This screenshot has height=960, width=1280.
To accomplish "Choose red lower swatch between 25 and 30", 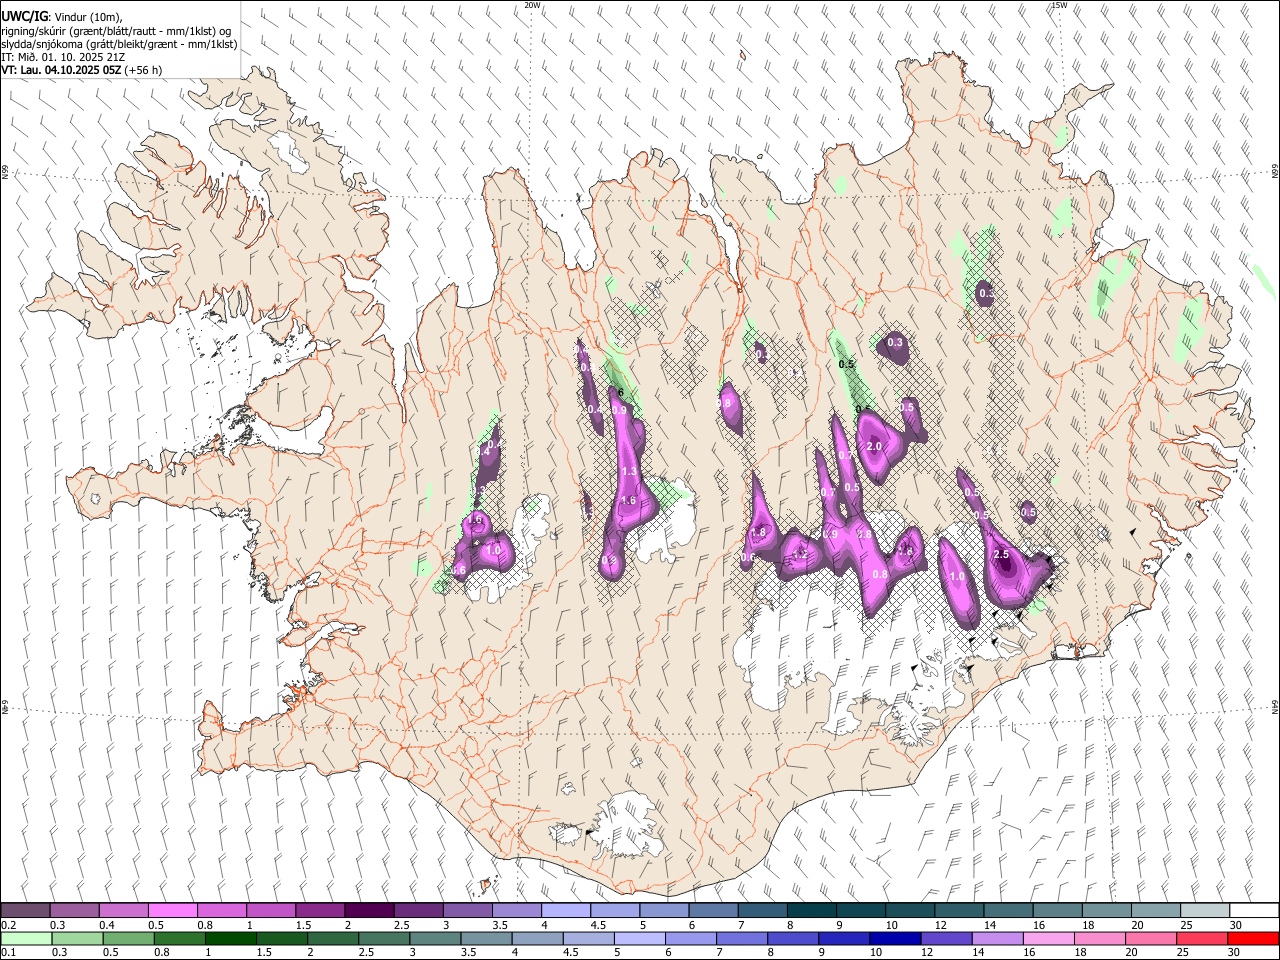I will [x=1202, y=938].
